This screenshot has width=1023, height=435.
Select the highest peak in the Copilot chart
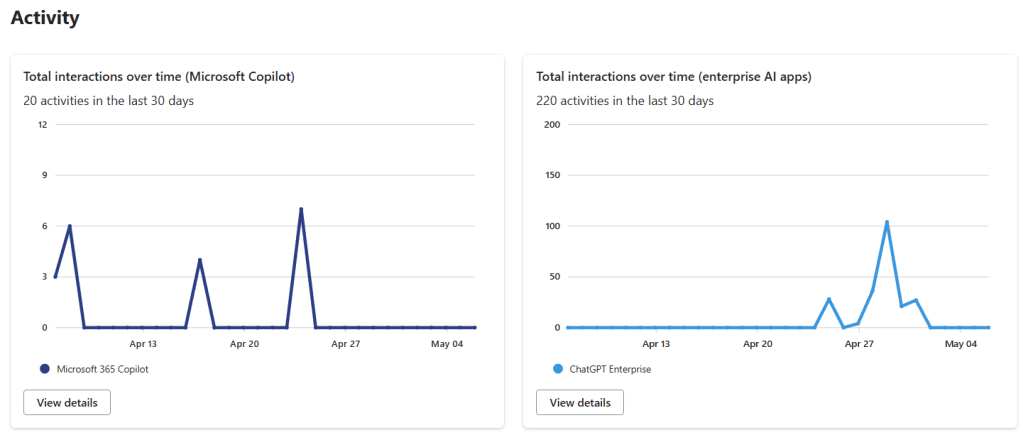301,209
